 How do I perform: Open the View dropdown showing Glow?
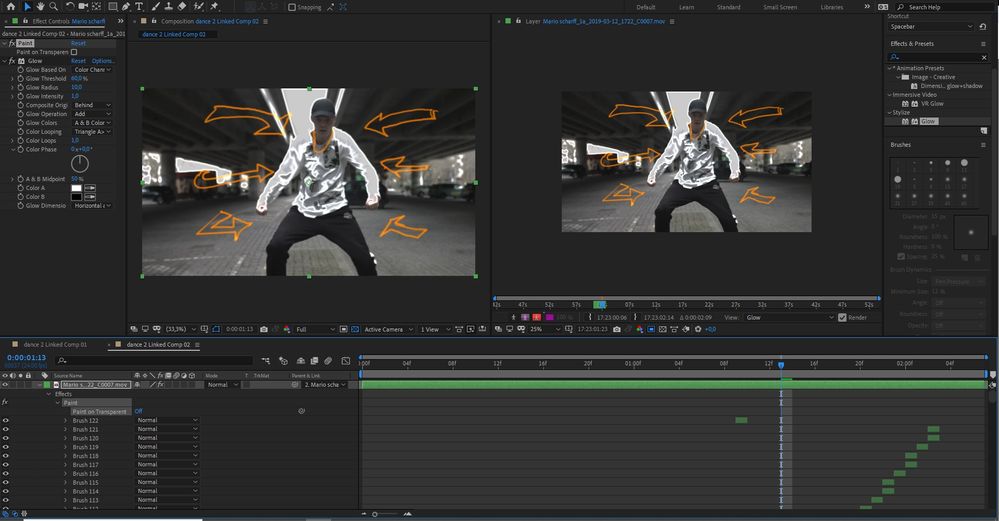pyautogui.click(x=788, y=317)
